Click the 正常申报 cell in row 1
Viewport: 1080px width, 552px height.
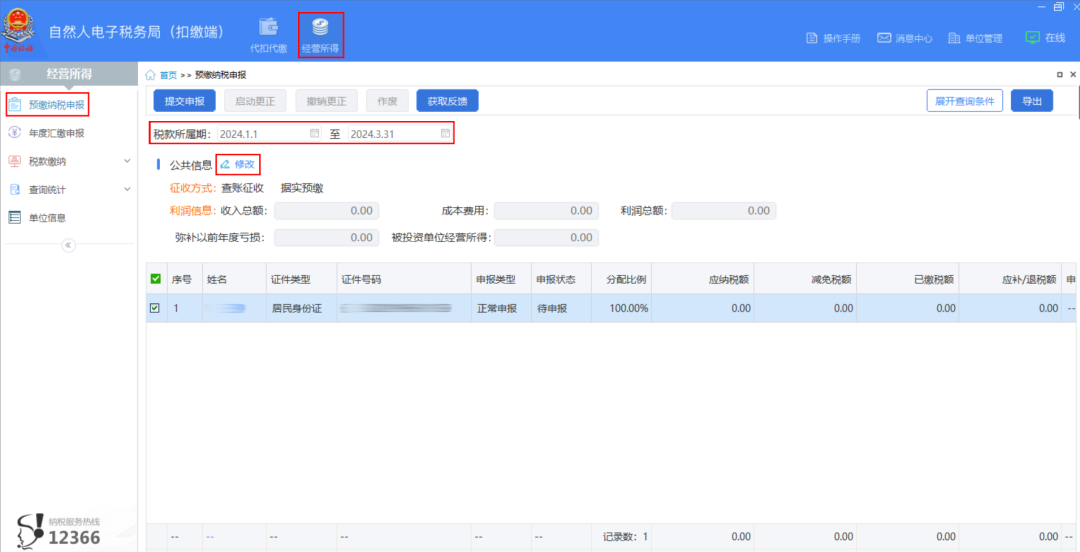point(501,309)
